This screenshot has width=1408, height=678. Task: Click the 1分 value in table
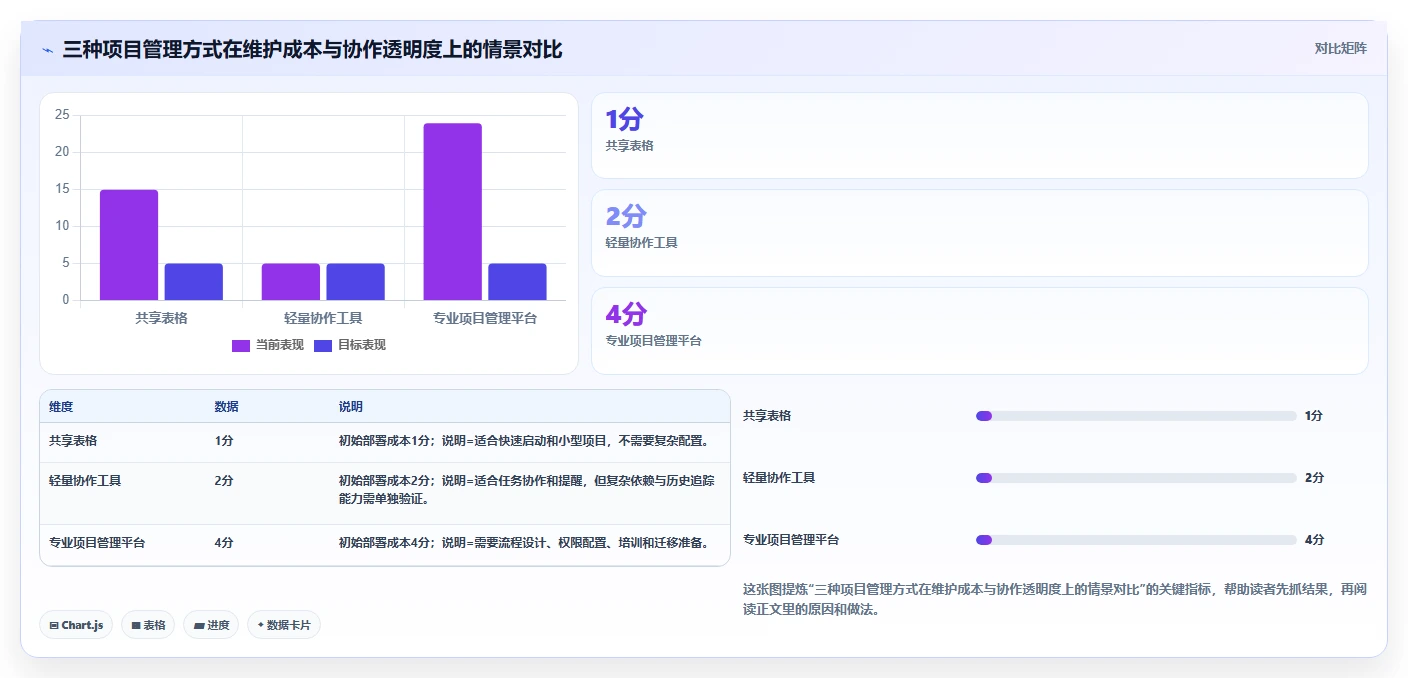(224, 440)
